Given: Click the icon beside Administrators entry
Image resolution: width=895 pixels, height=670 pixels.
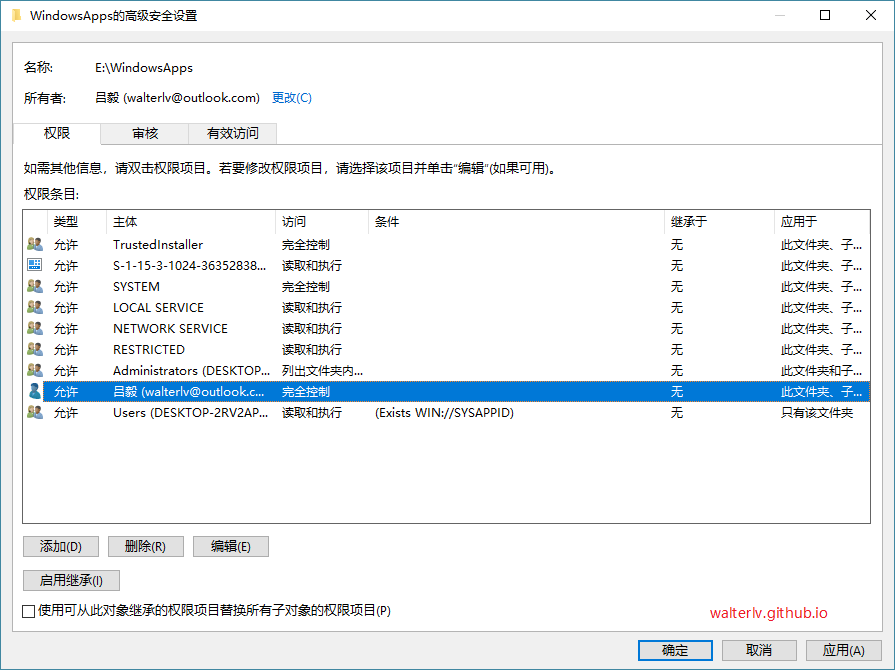Looking at the screenshot, I should pyautogui.click(x=34, y=370).
